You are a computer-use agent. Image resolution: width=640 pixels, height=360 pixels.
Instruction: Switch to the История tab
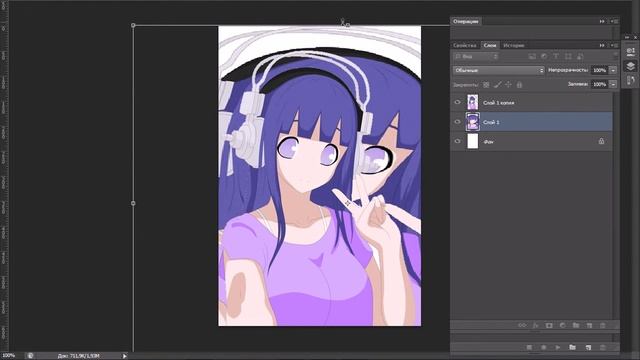point(513,45)
